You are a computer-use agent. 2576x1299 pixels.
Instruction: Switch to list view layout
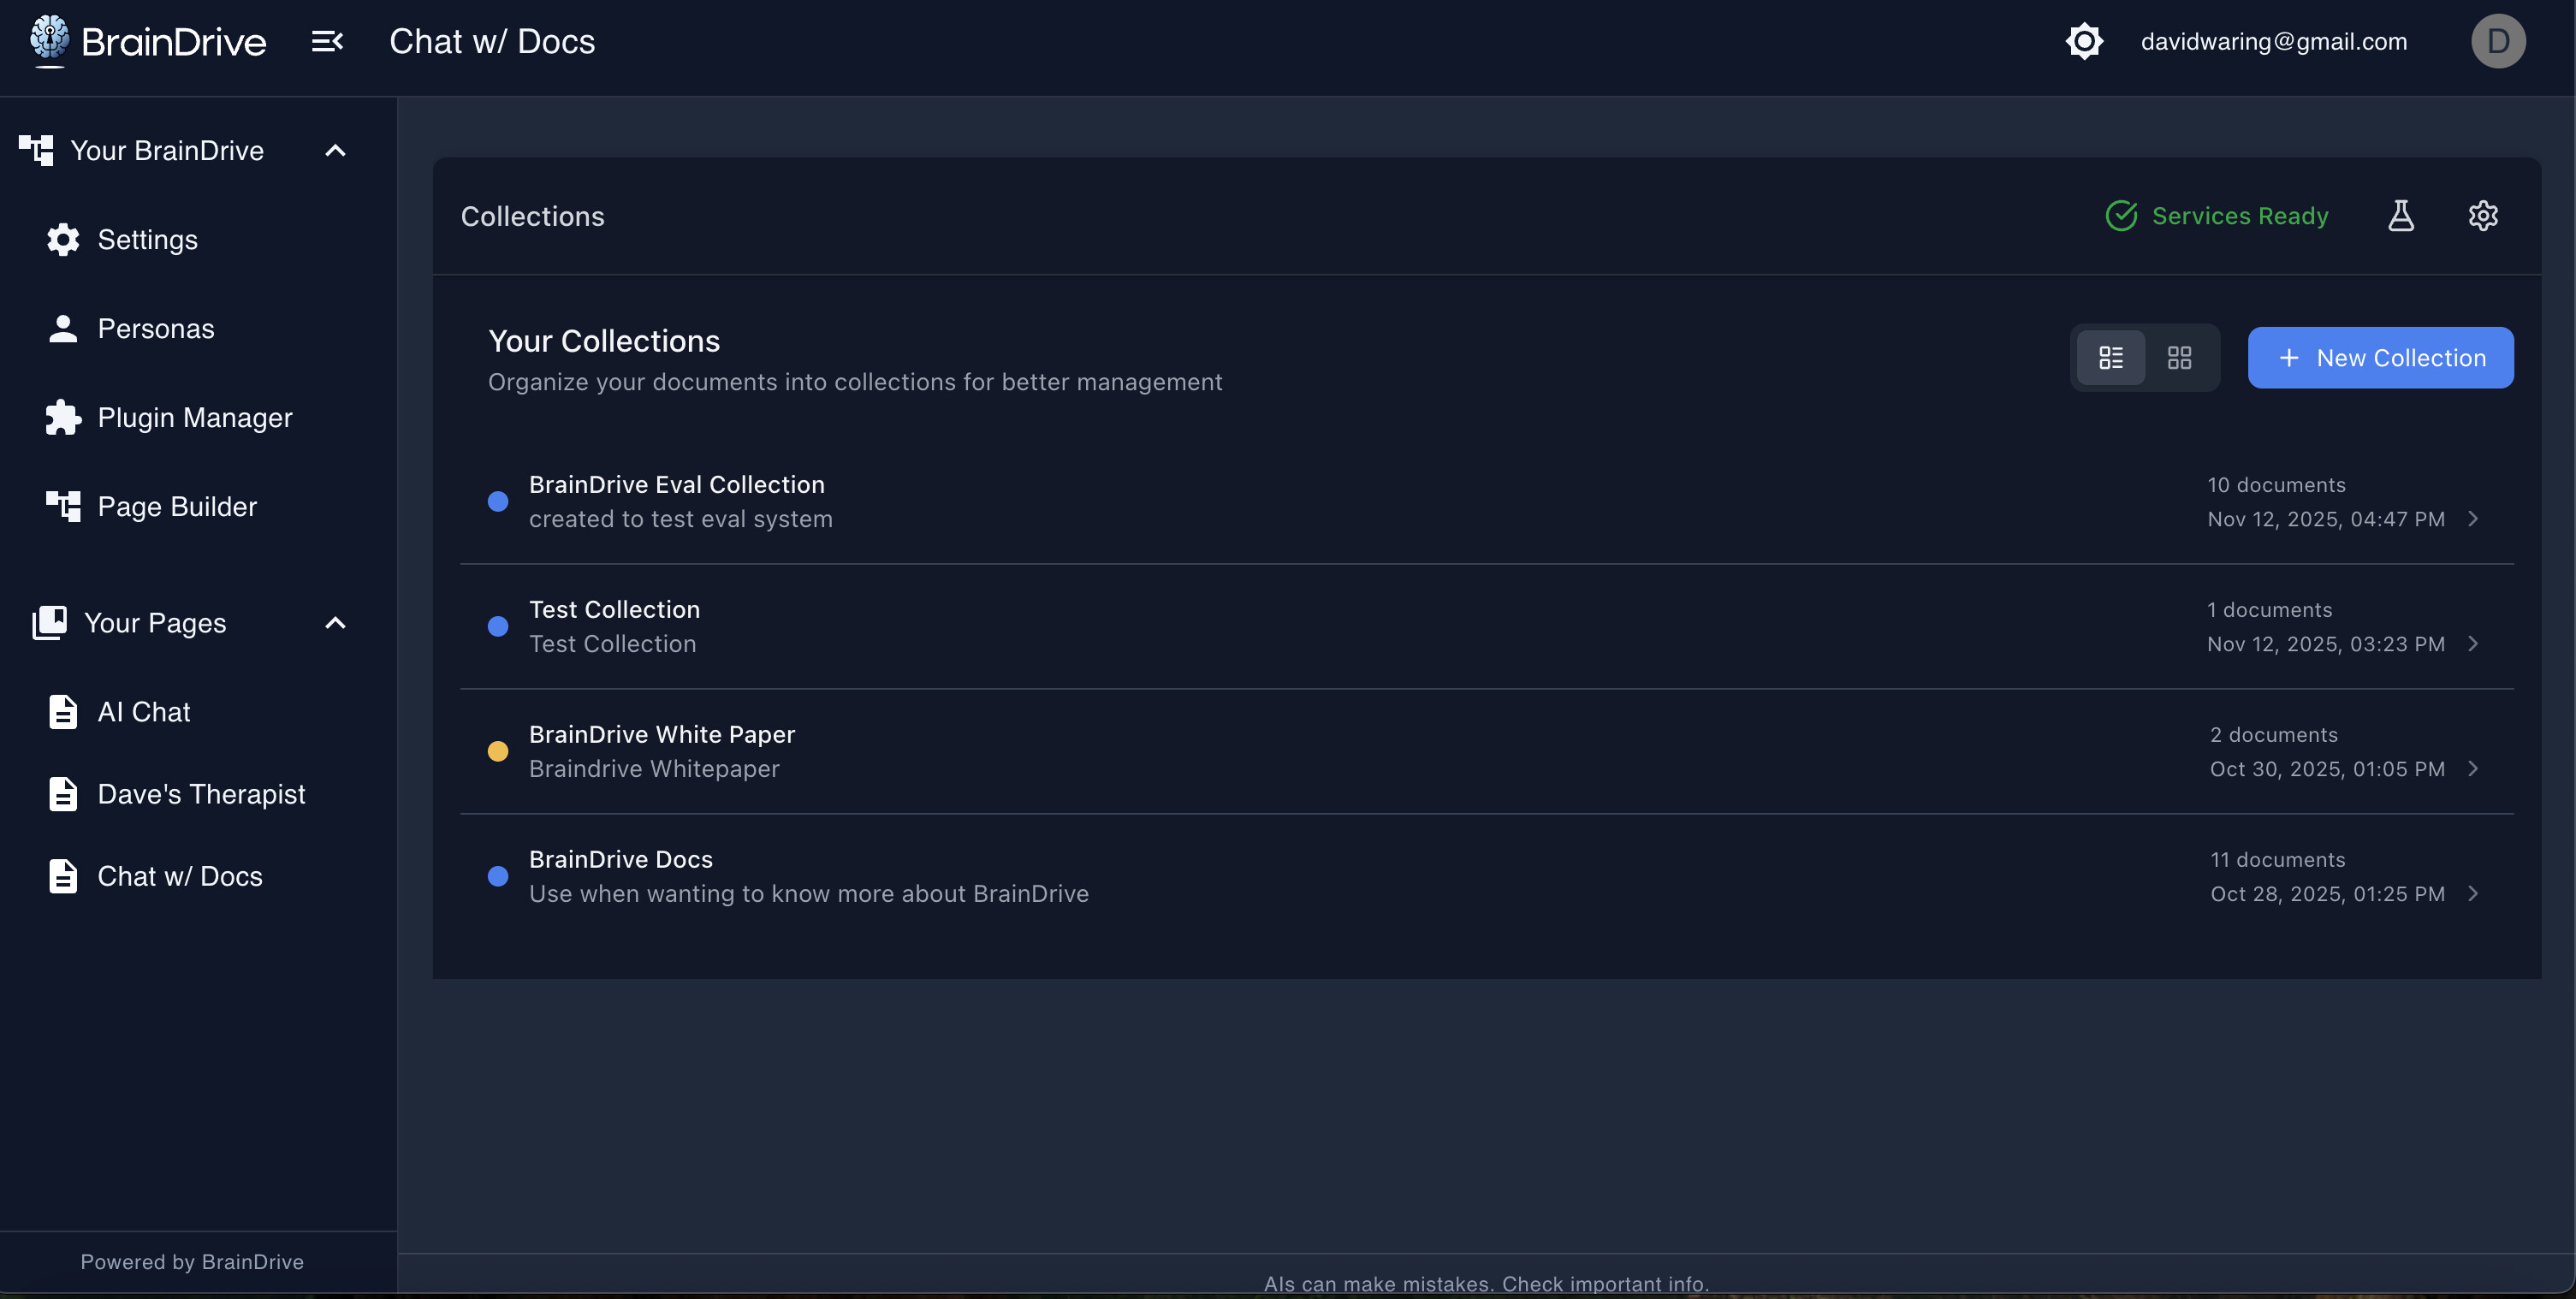point(2111,358)
